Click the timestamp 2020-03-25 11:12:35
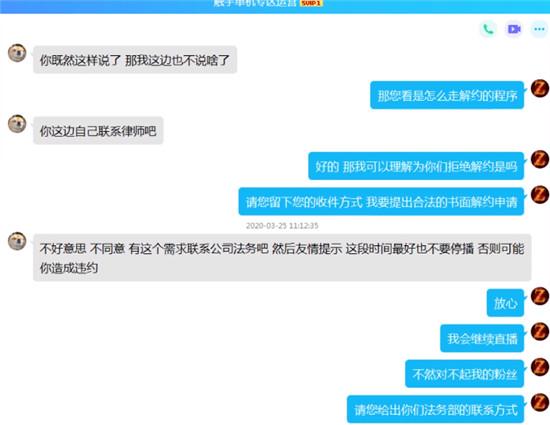This screenshot has width=550, height=425. pyautogui.click(x=282, y=225)
